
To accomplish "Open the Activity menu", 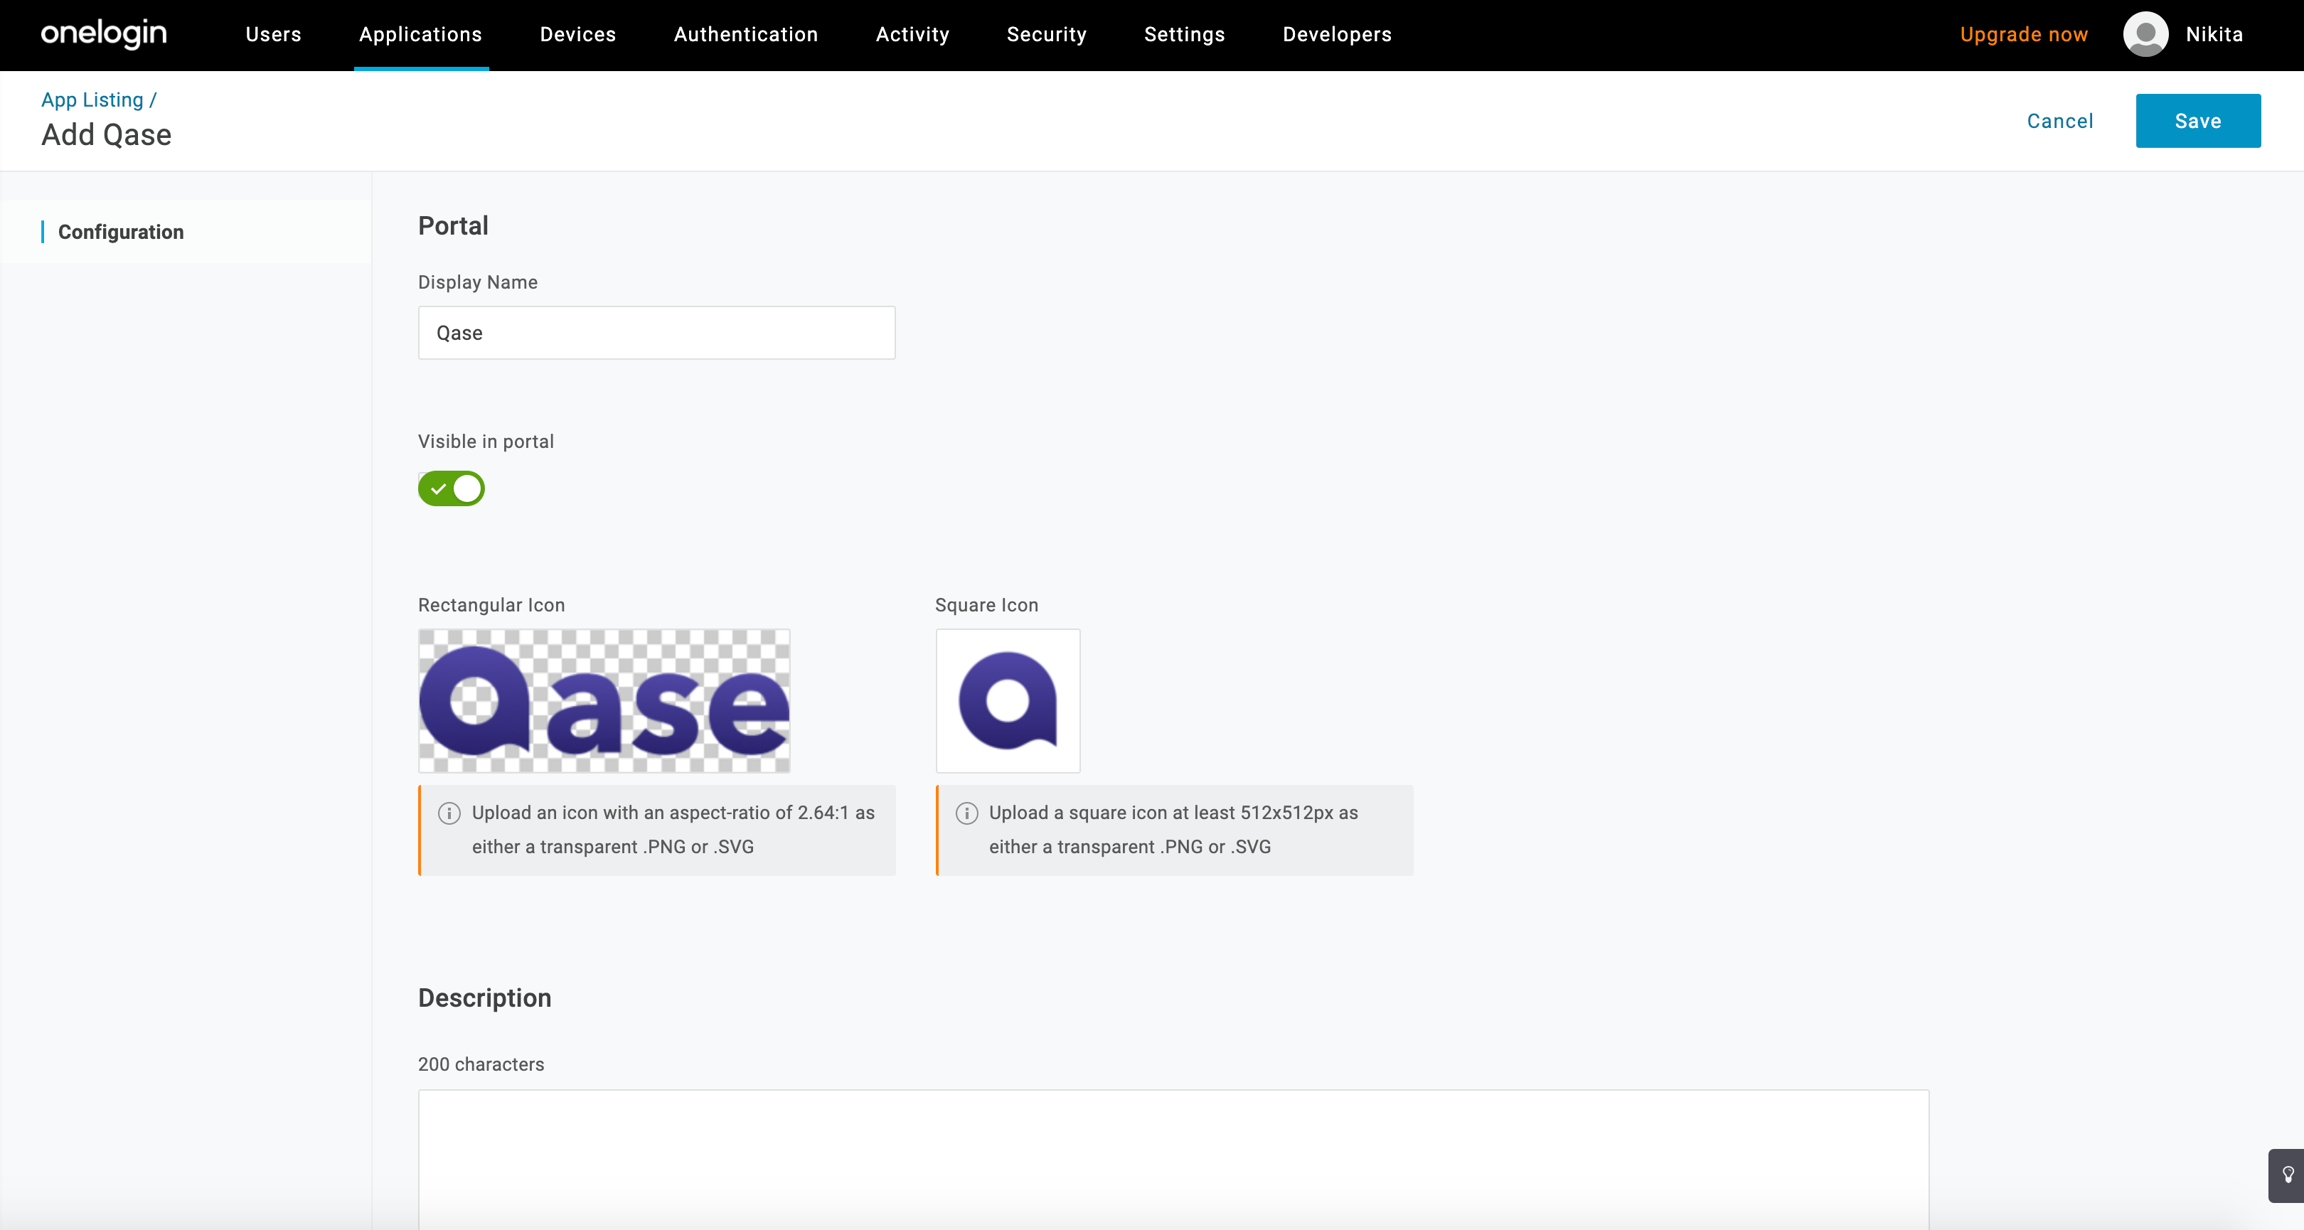I will pyautogui.click(x=912, y=35).
